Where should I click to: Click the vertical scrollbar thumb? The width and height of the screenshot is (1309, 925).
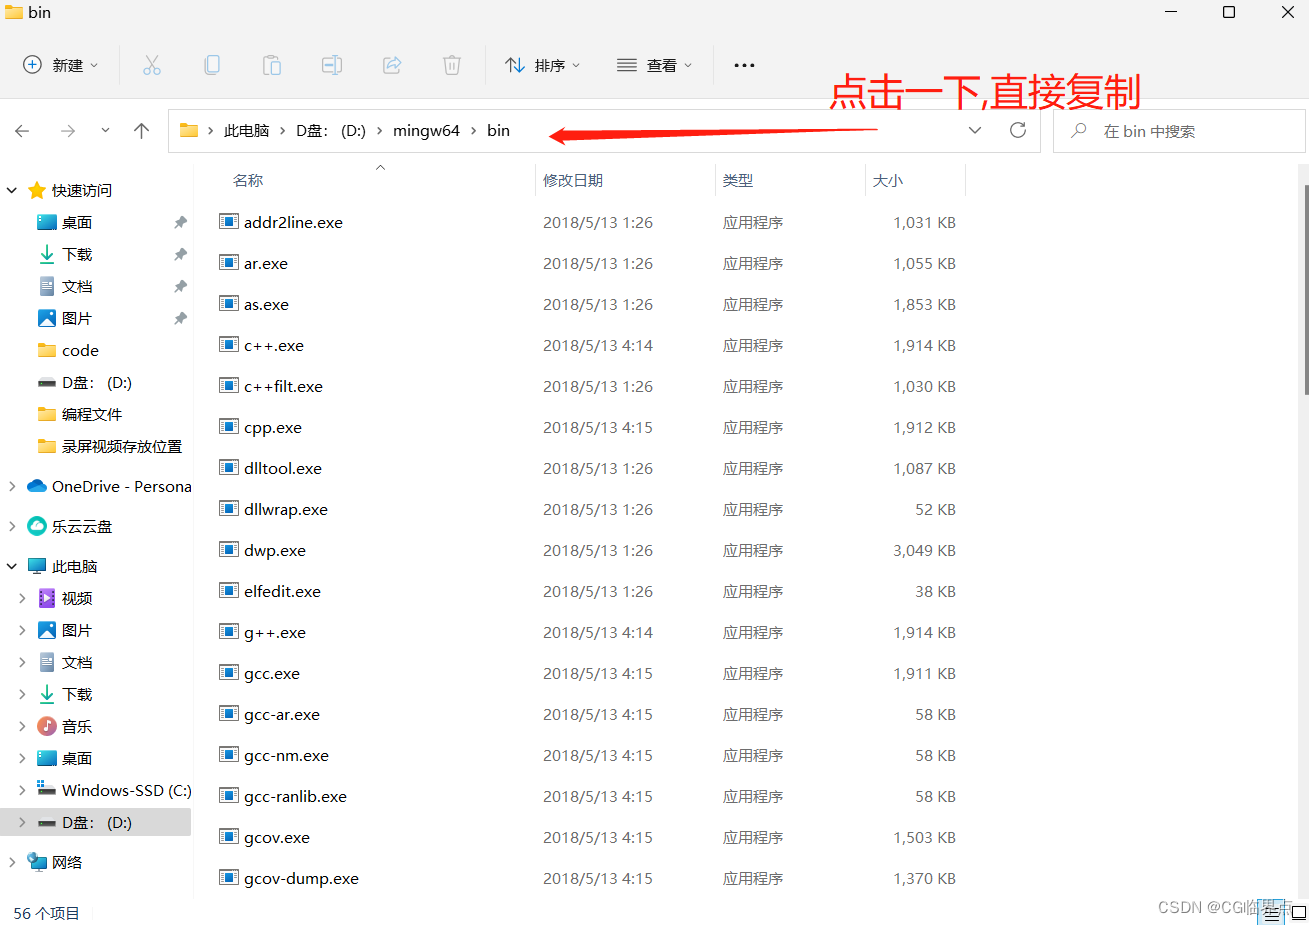coord(1305,290)
